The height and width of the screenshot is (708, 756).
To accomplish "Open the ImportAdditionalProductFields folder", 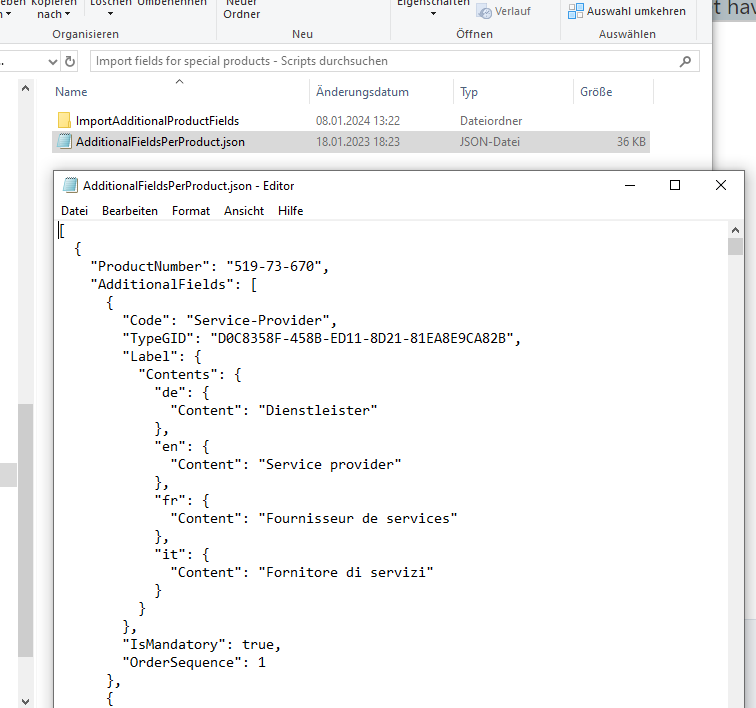I will point(157,121).
